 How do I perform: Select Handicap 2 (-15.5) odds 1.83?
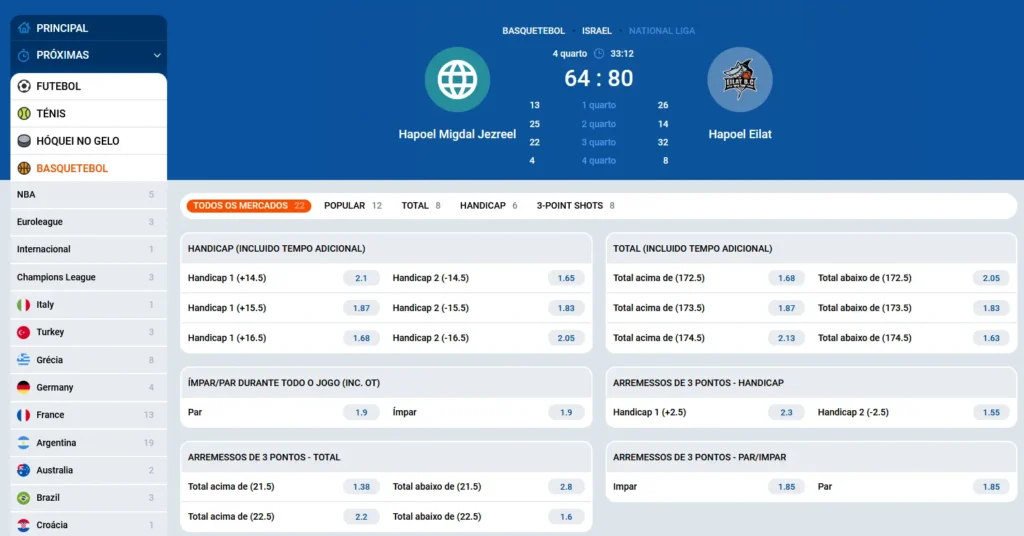click(566, 308)
